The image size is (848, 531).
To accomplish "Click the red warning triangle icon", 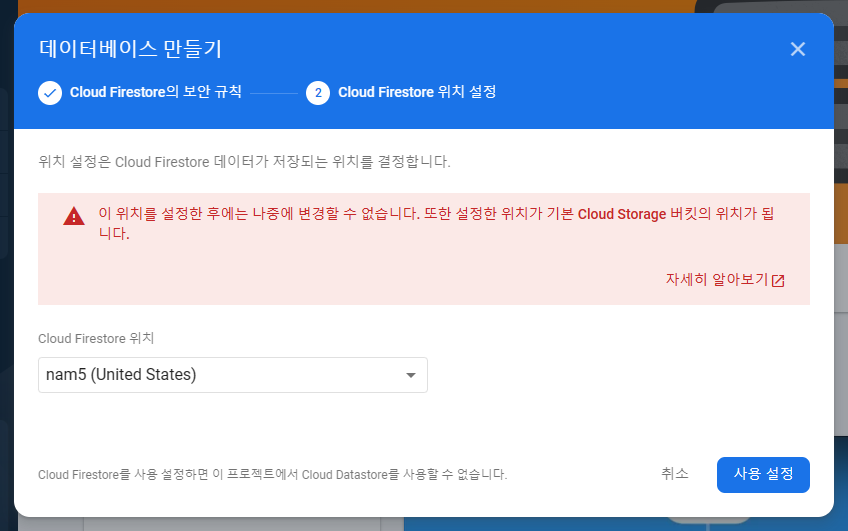I will coord(74,216).
